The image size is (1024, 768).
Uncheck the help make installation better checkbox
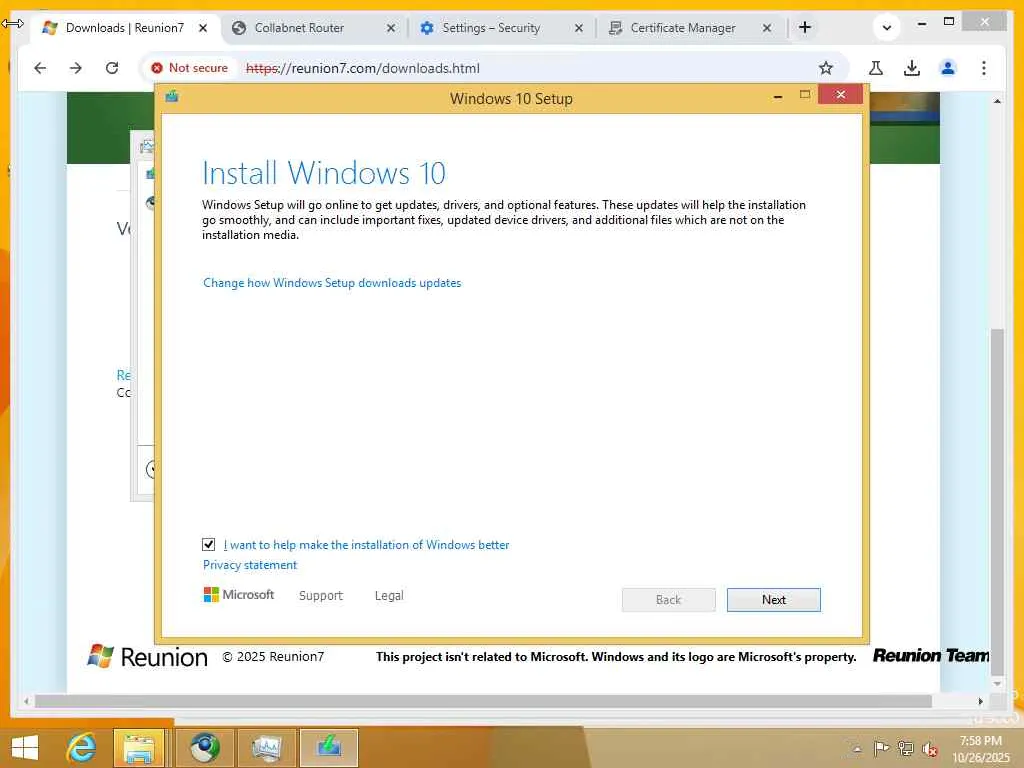[x=208, y=544]
